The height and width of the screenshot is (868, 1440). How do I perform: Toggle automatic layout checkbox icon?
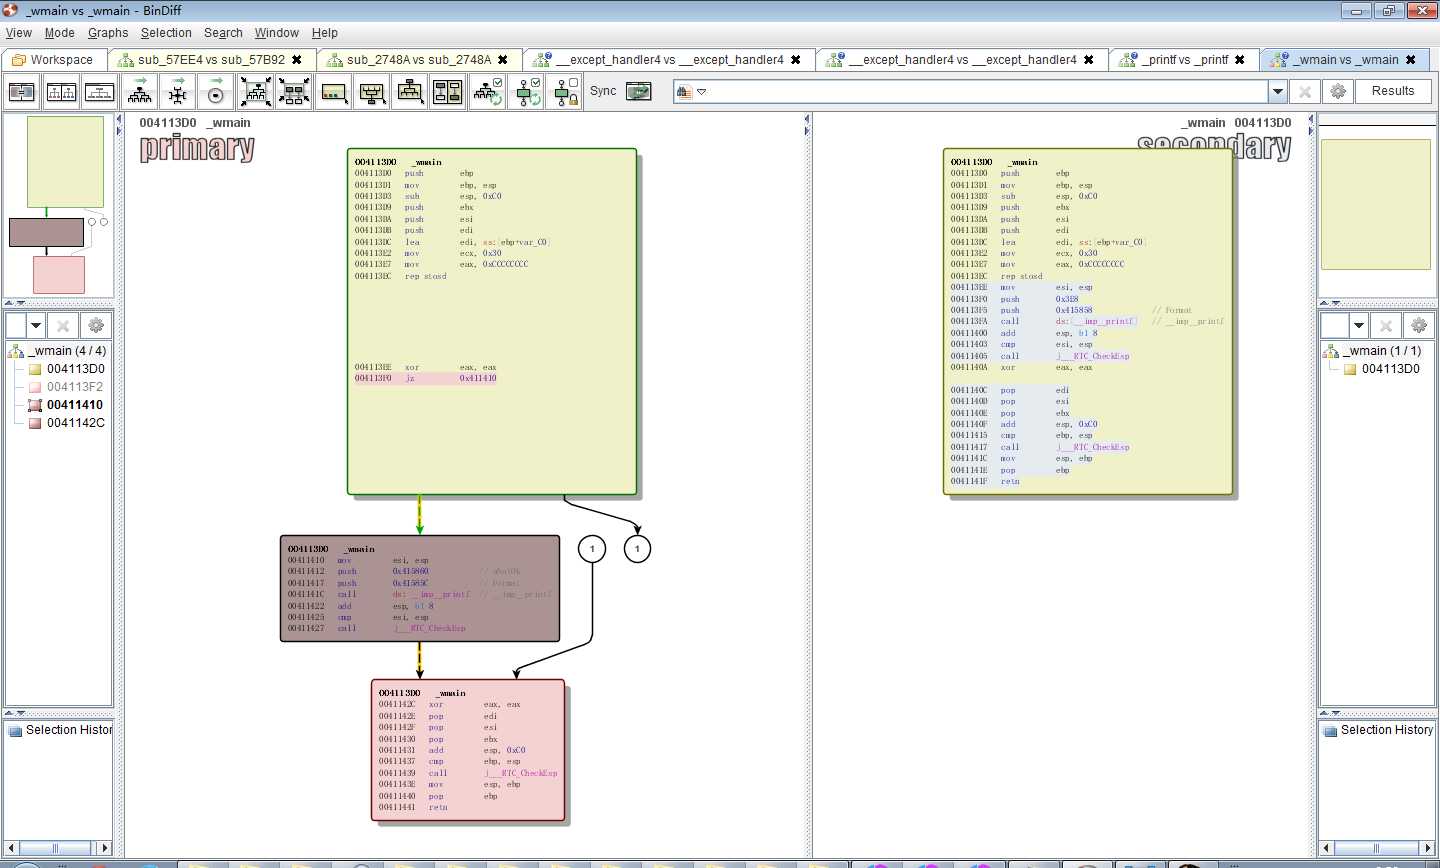coord(488,93)
